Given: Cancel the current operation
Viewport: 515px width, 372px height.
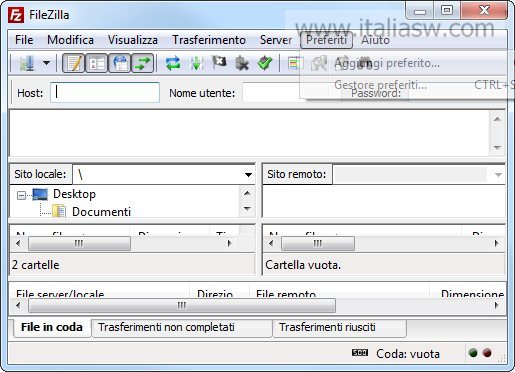Looking at the screenshot, I should click(x=219, y=63).
